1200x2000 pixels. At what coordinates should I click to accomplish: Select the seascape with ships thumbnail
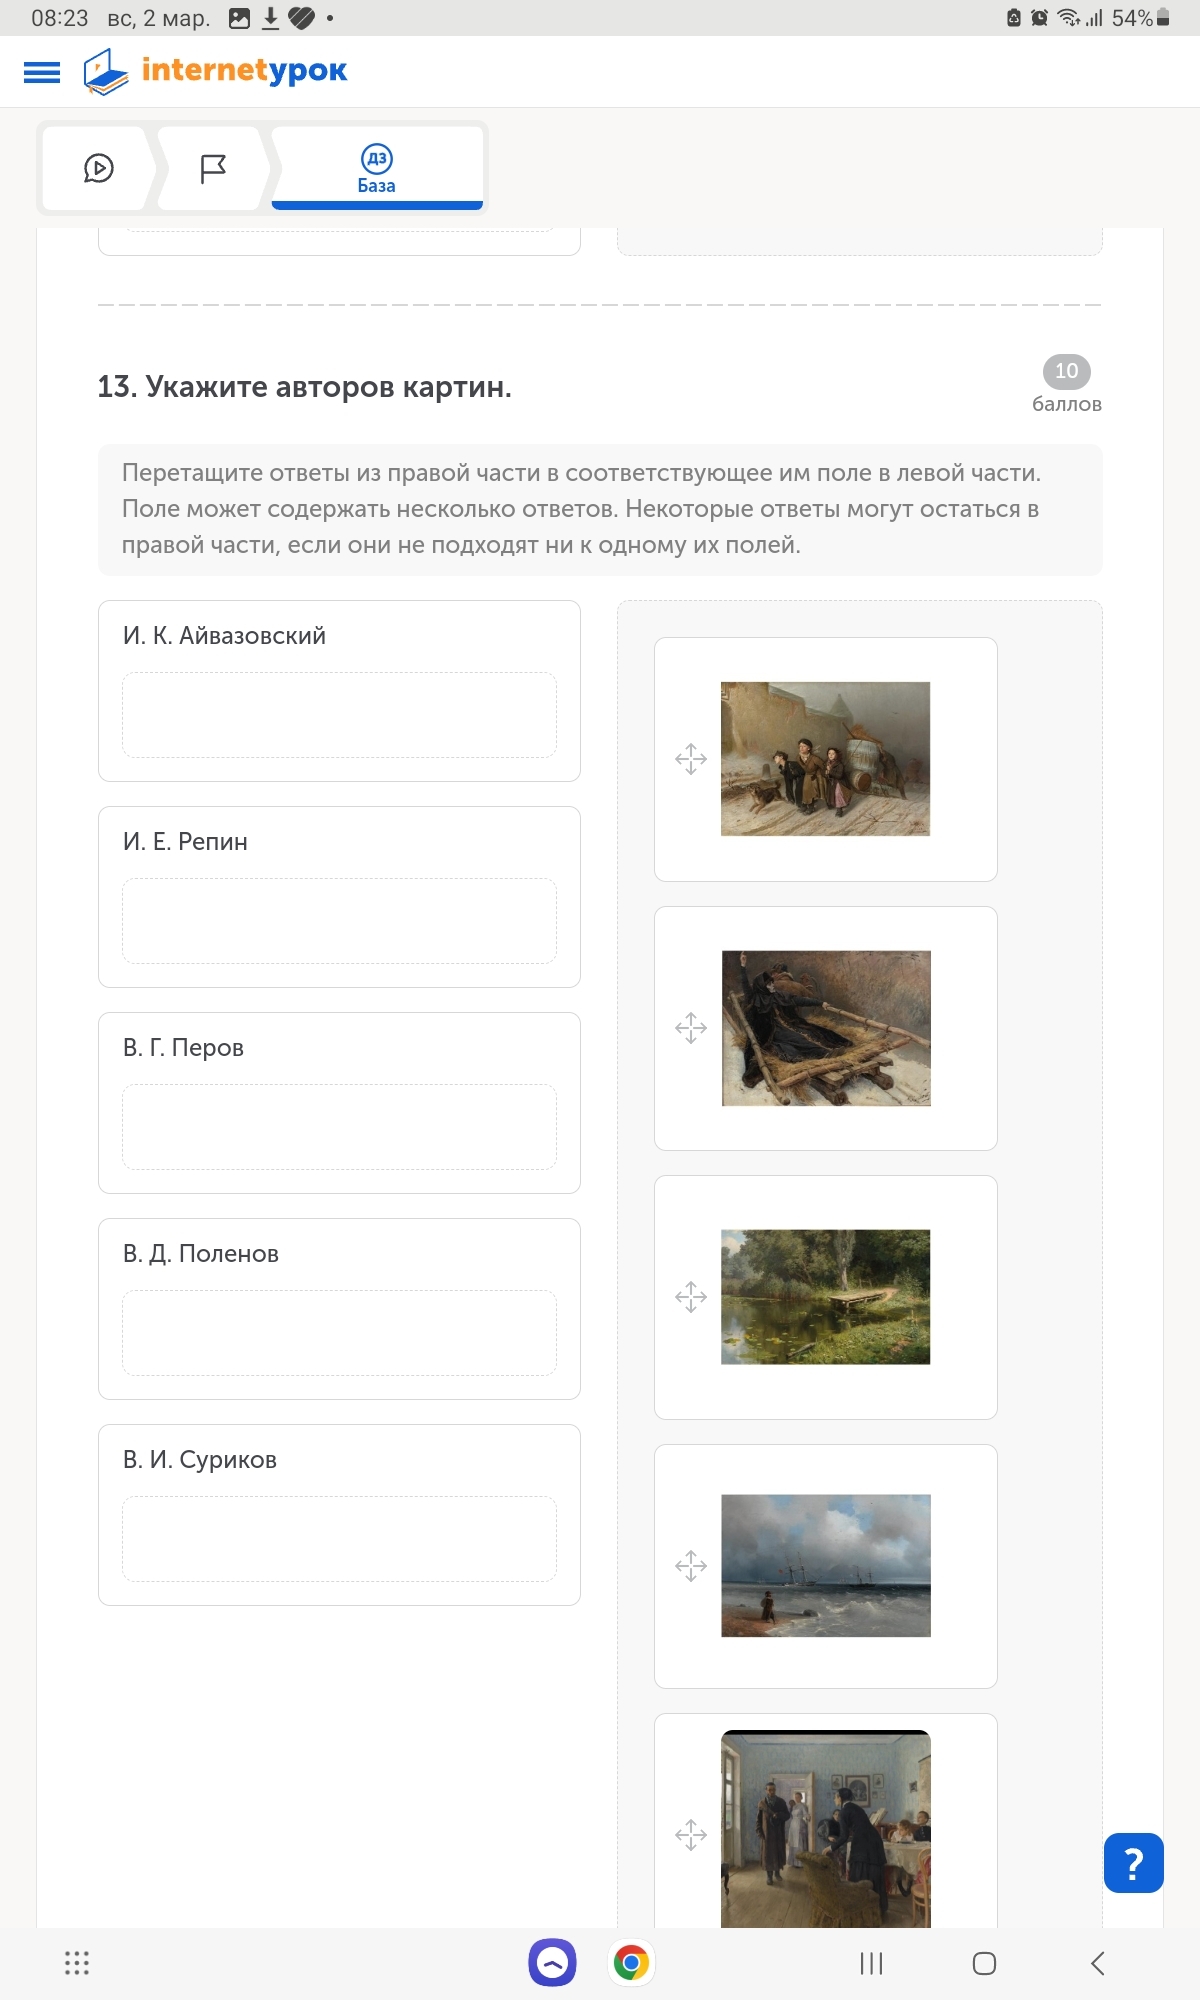pyautogui.click(x=825, y=1566)
